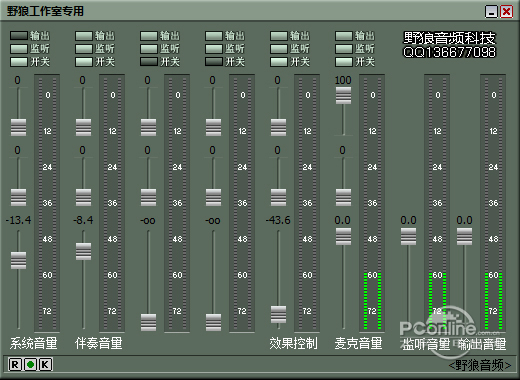Click the 系统音量 middle small slider handle

18,198
